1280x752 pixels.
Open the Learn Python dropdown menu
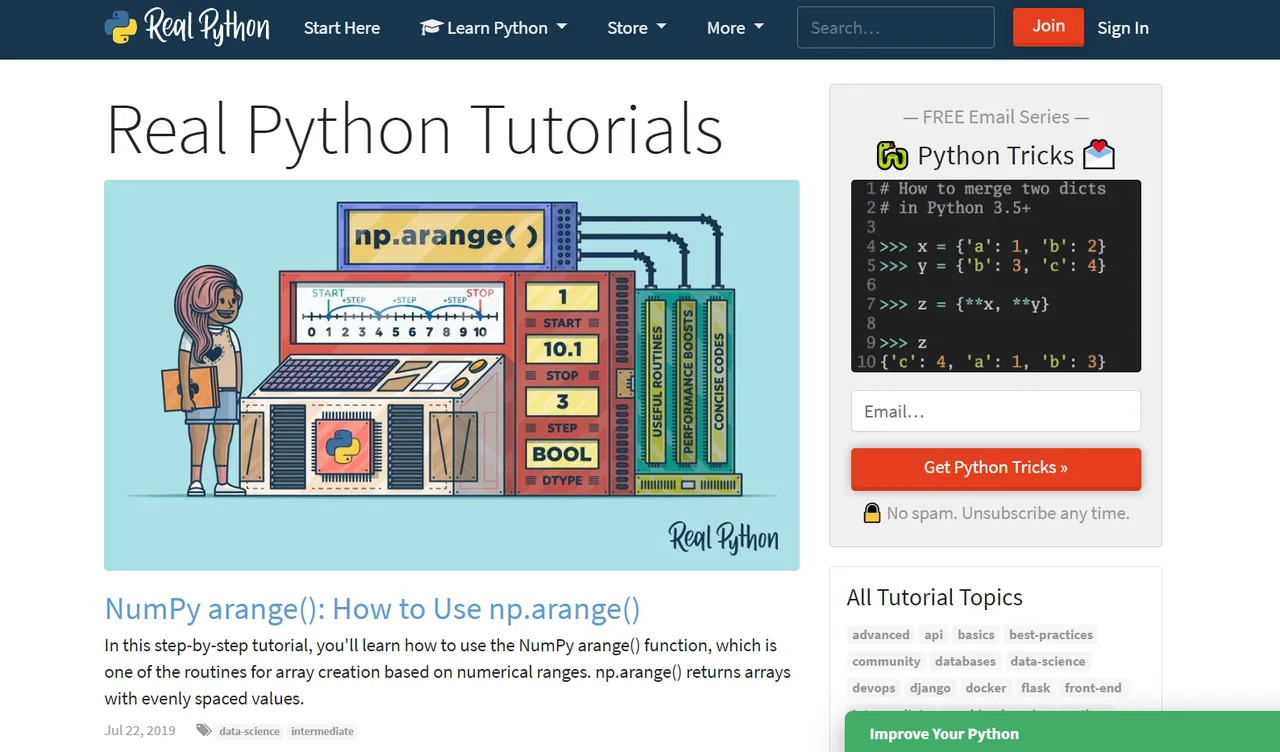(494, 28)
